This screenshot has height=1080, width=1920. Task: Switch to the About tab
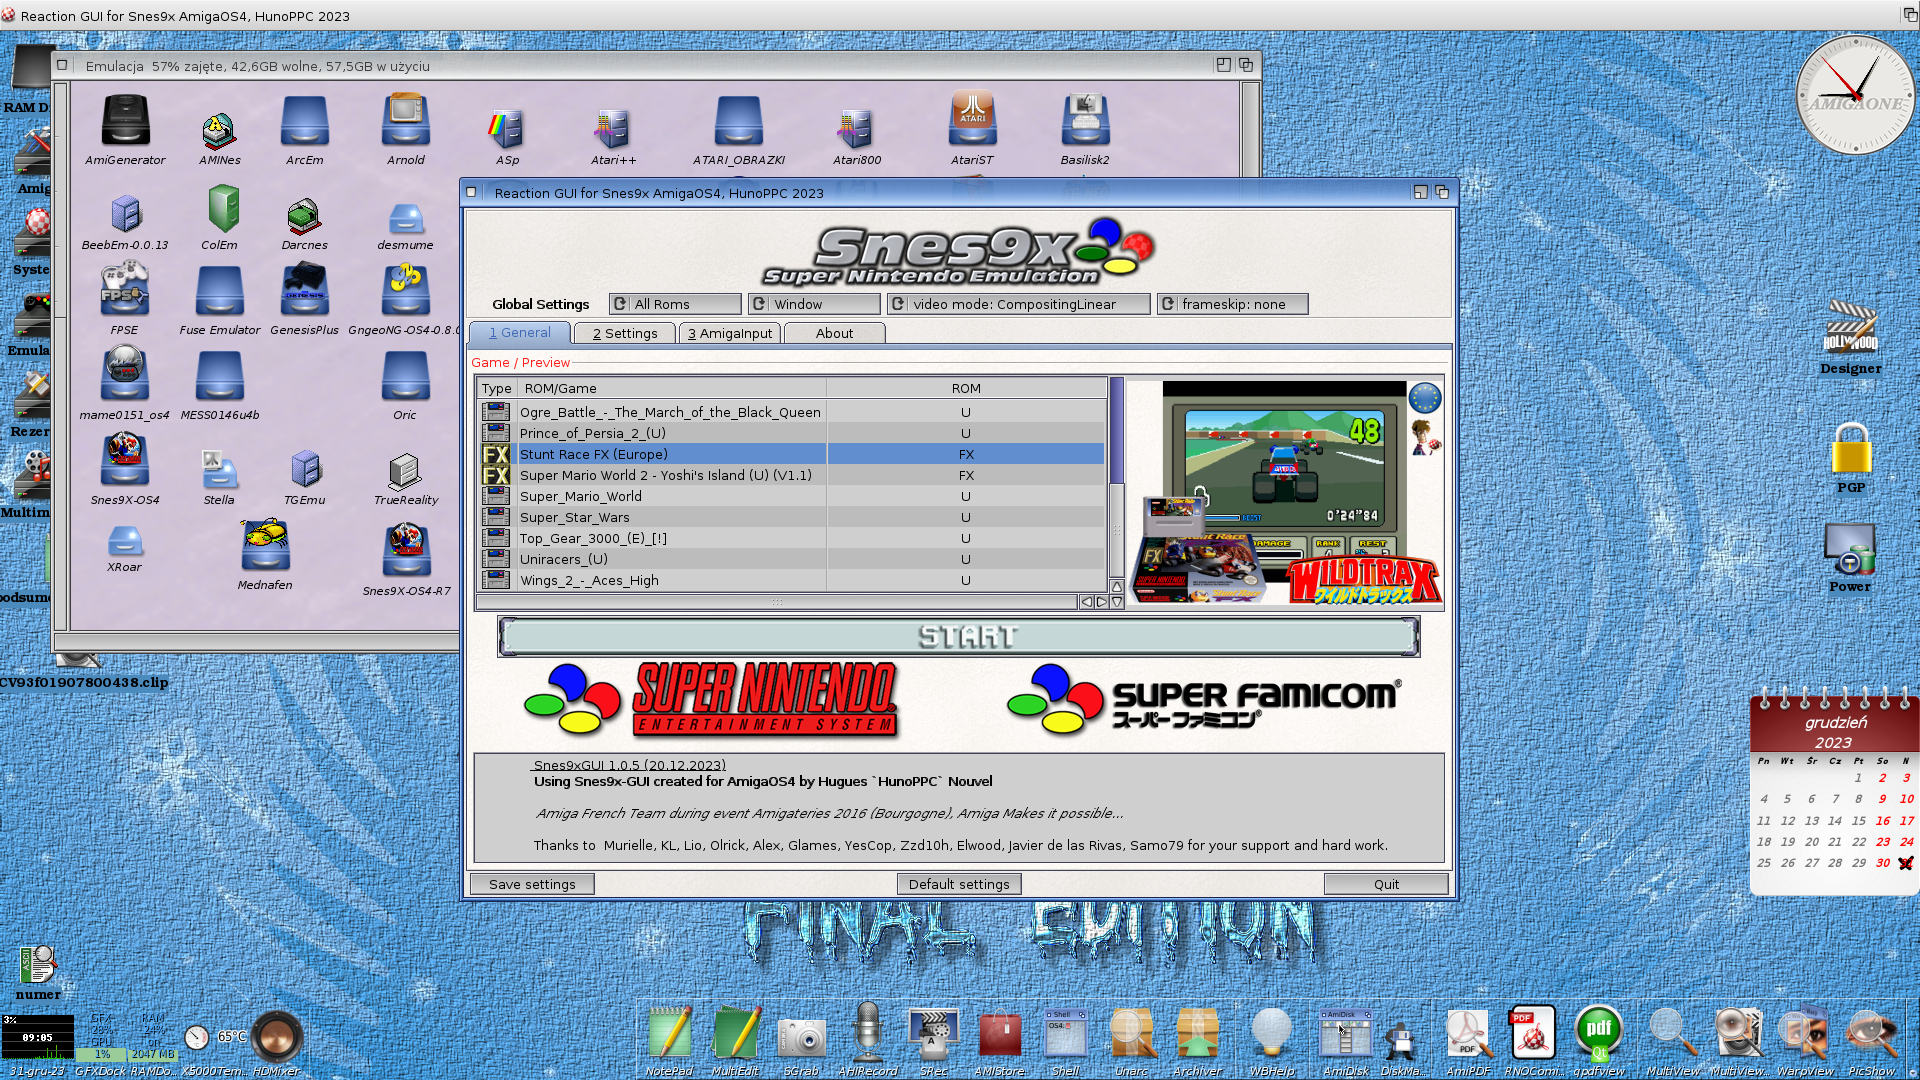(834, 333)
